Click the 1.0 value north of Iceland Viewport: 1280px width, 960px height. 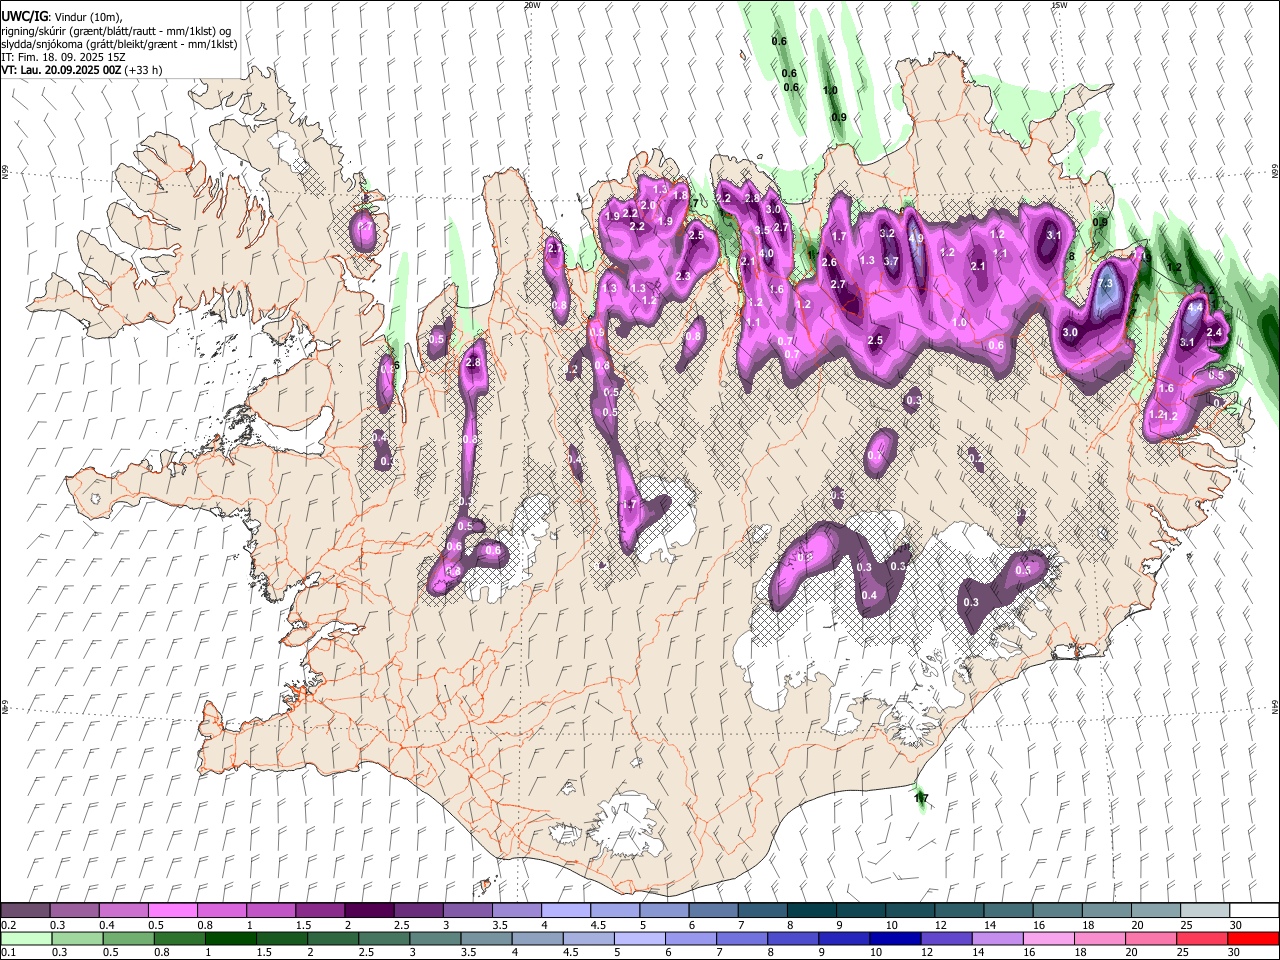pos(830,90)
